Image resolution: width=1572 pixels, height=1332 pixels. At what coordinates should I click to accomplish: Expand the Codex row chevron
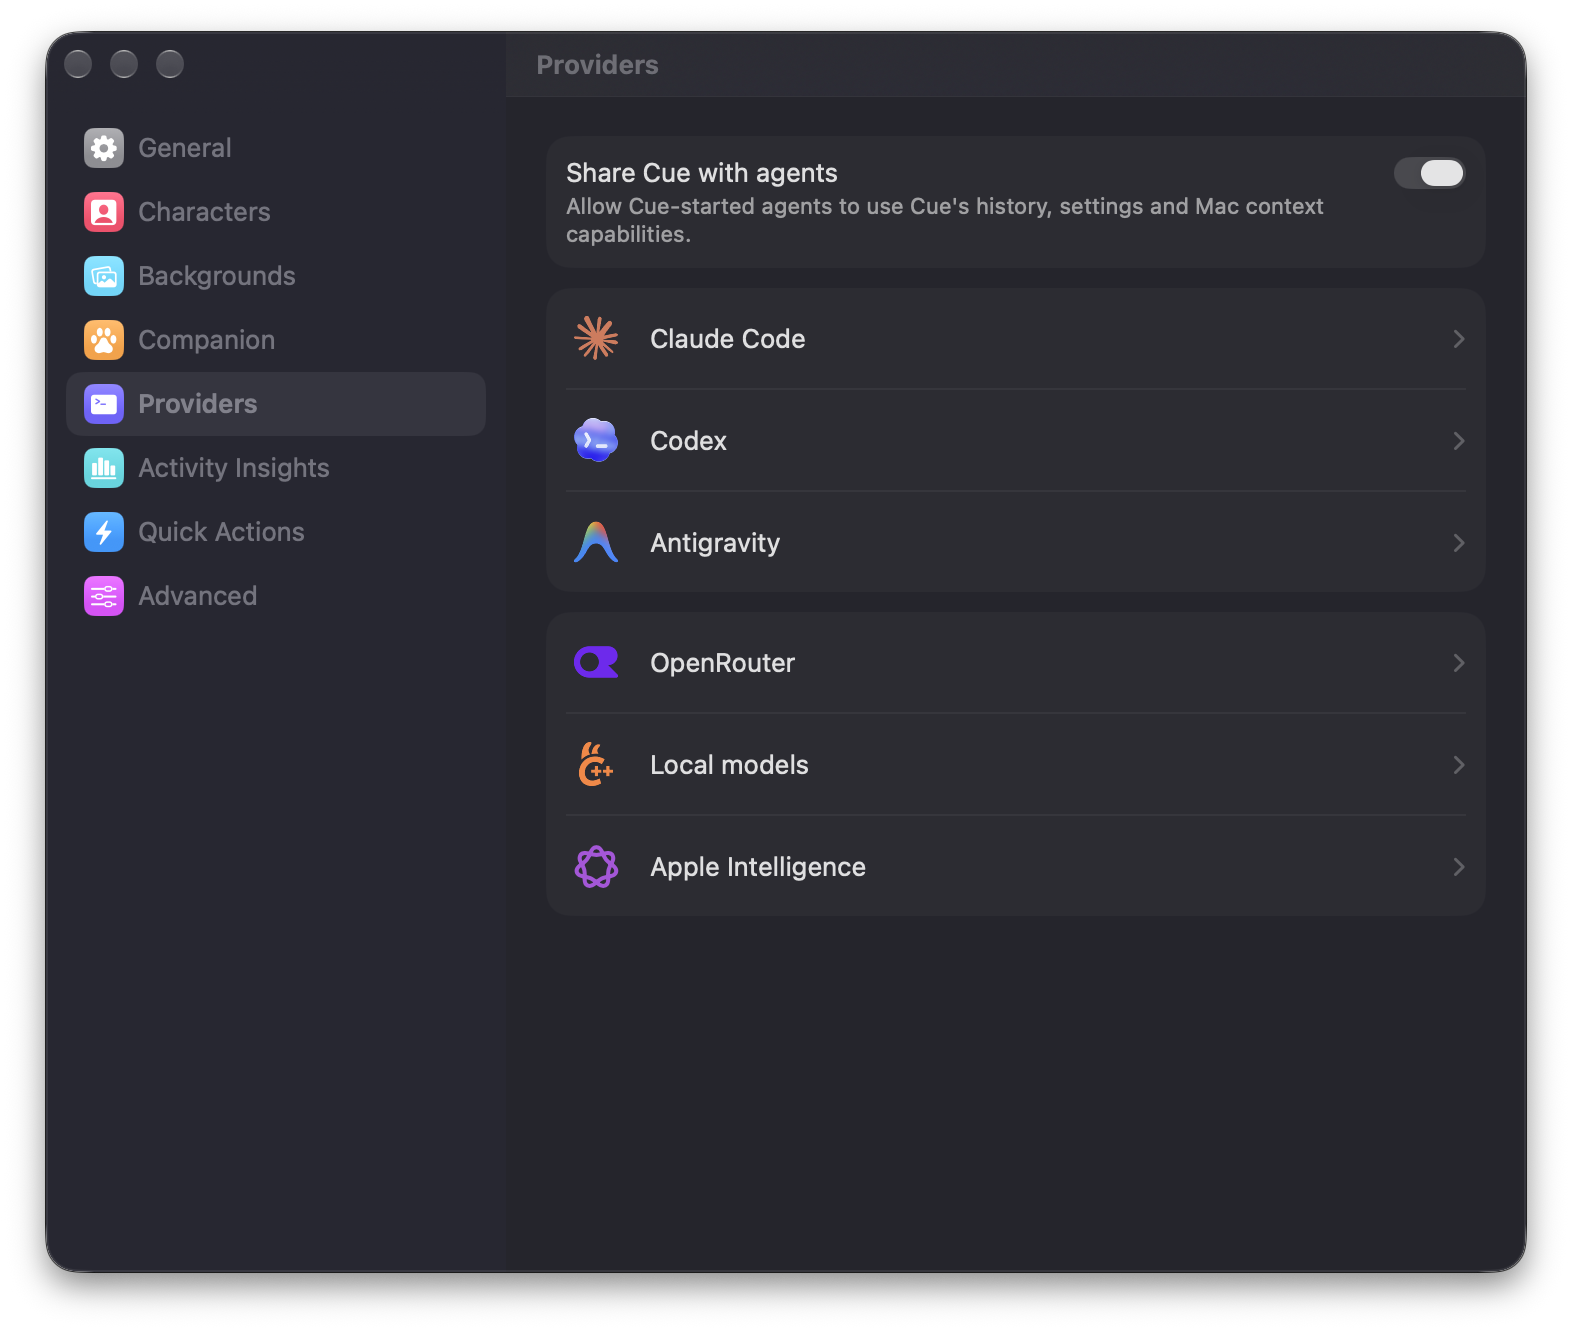1459,441
